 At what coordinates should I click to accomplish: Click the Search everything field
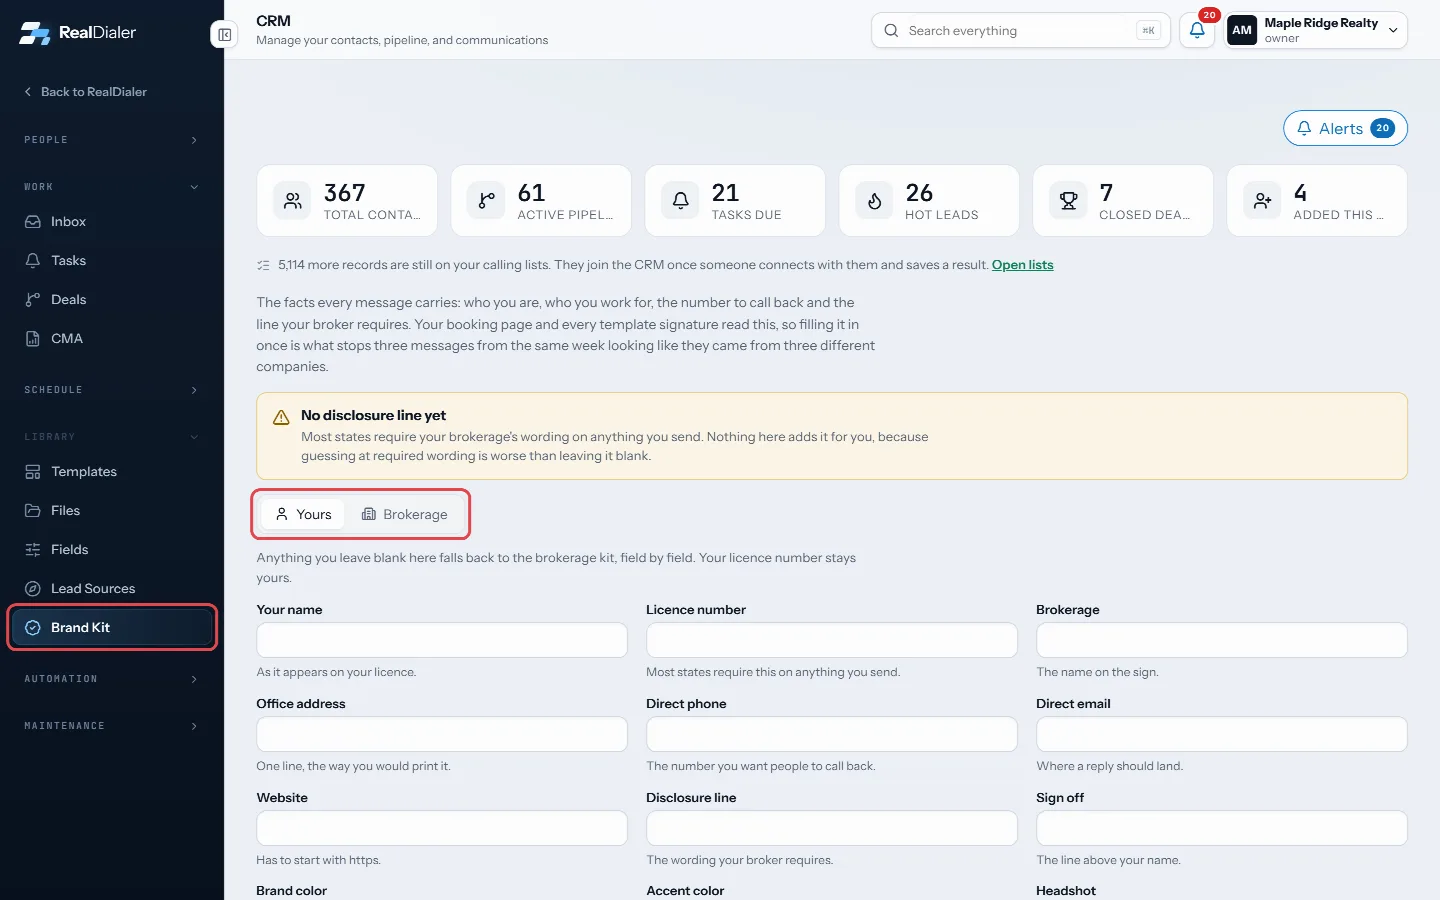pyautogui.click(x=1021, y=31)
